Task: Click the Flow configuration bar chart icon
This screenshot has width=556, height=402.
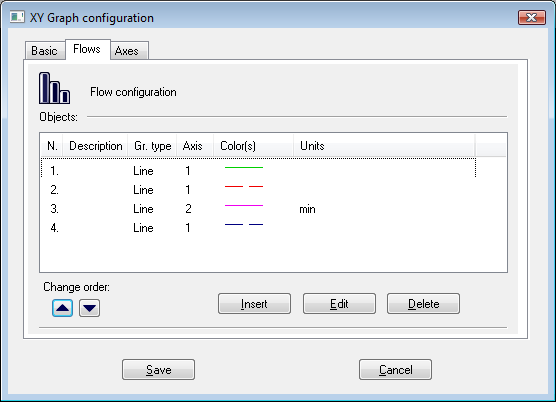Action: (x=54, y=88)
